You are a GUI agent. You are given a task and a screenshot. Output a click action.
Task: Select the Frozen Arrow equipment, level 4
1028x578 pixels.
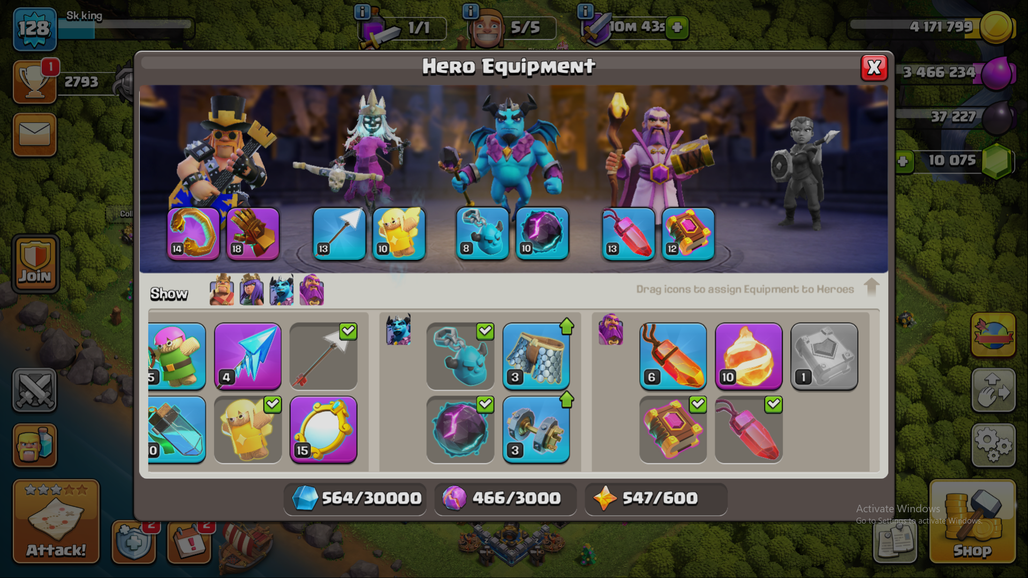(248, 356)
